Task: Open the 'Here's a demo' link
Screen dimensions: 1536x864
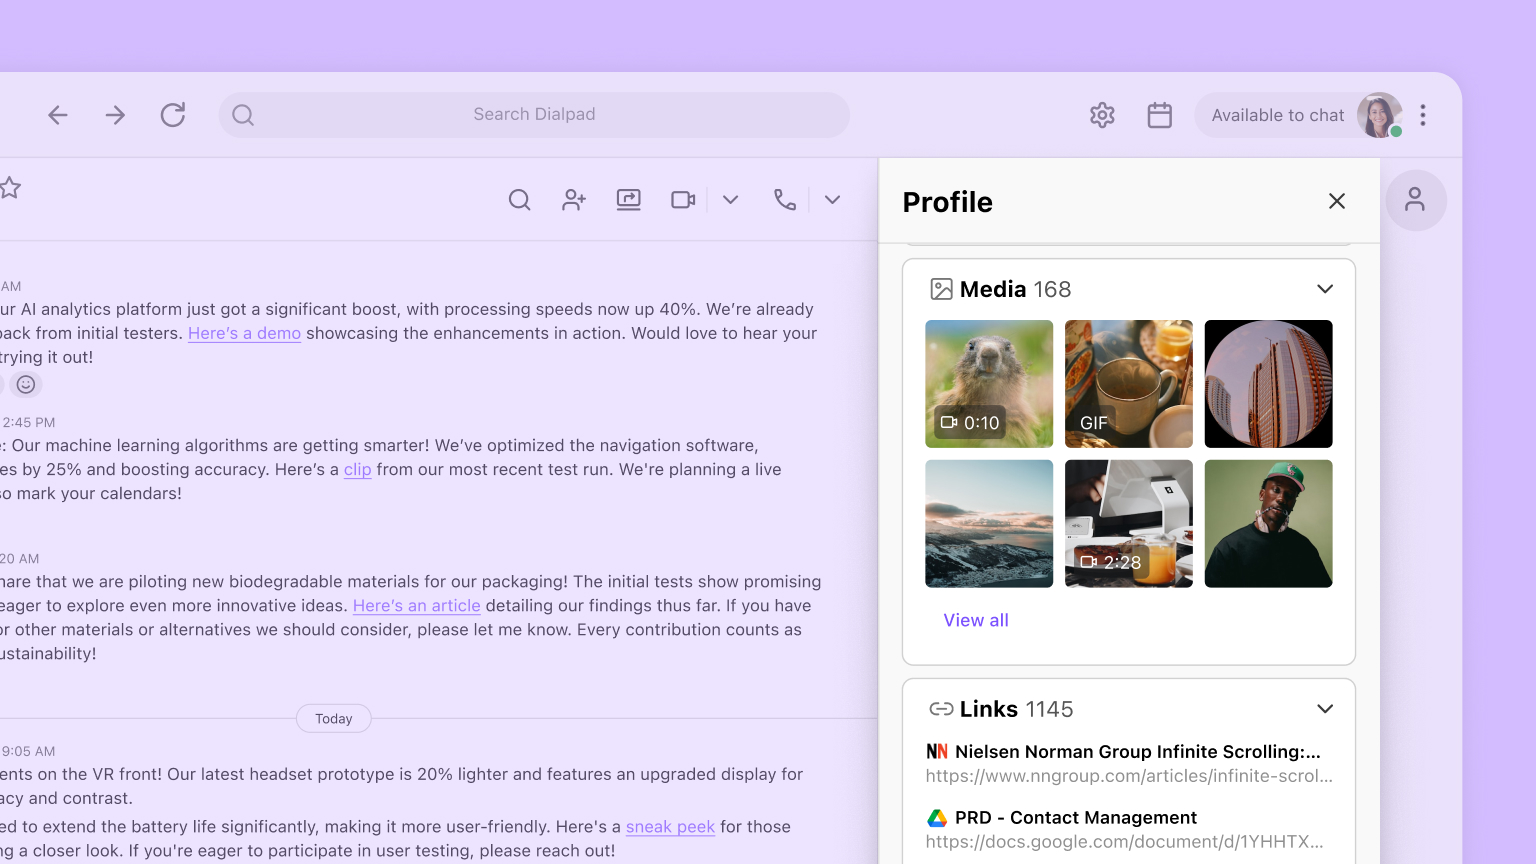Action: [x=244, y=333]
